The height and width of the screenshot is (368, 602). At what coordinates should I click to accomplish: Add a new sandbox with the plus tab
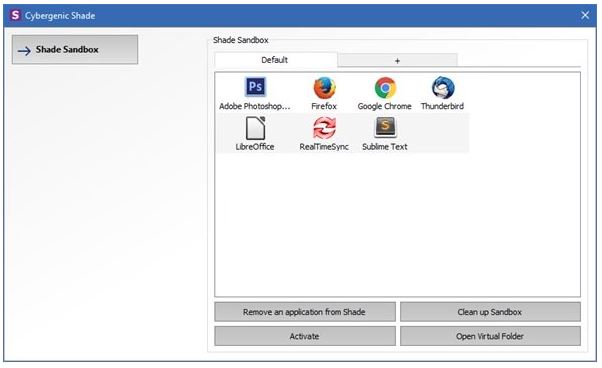[x=397, y=61]
